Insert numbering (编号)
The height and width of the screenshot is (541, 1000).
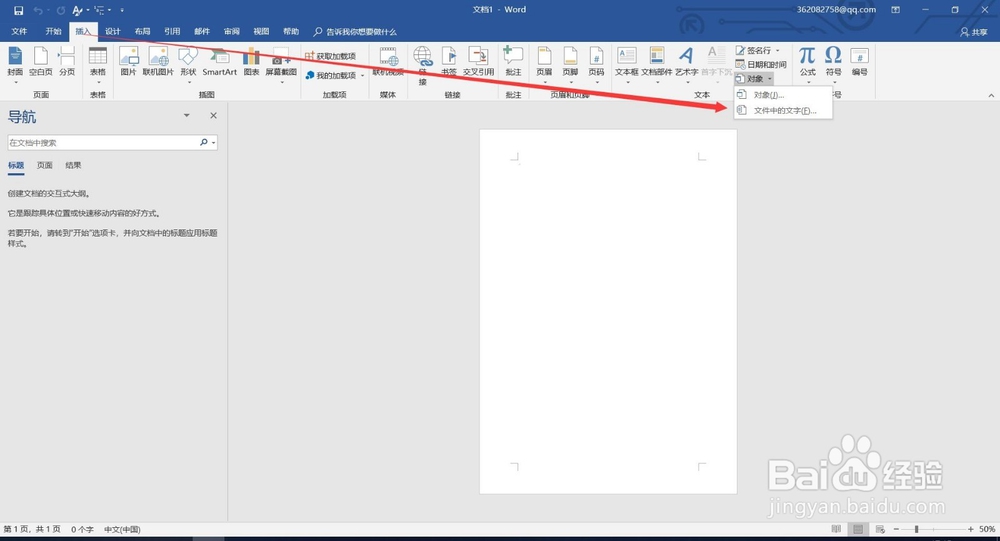pyautogui.click(x=860, y=63)
